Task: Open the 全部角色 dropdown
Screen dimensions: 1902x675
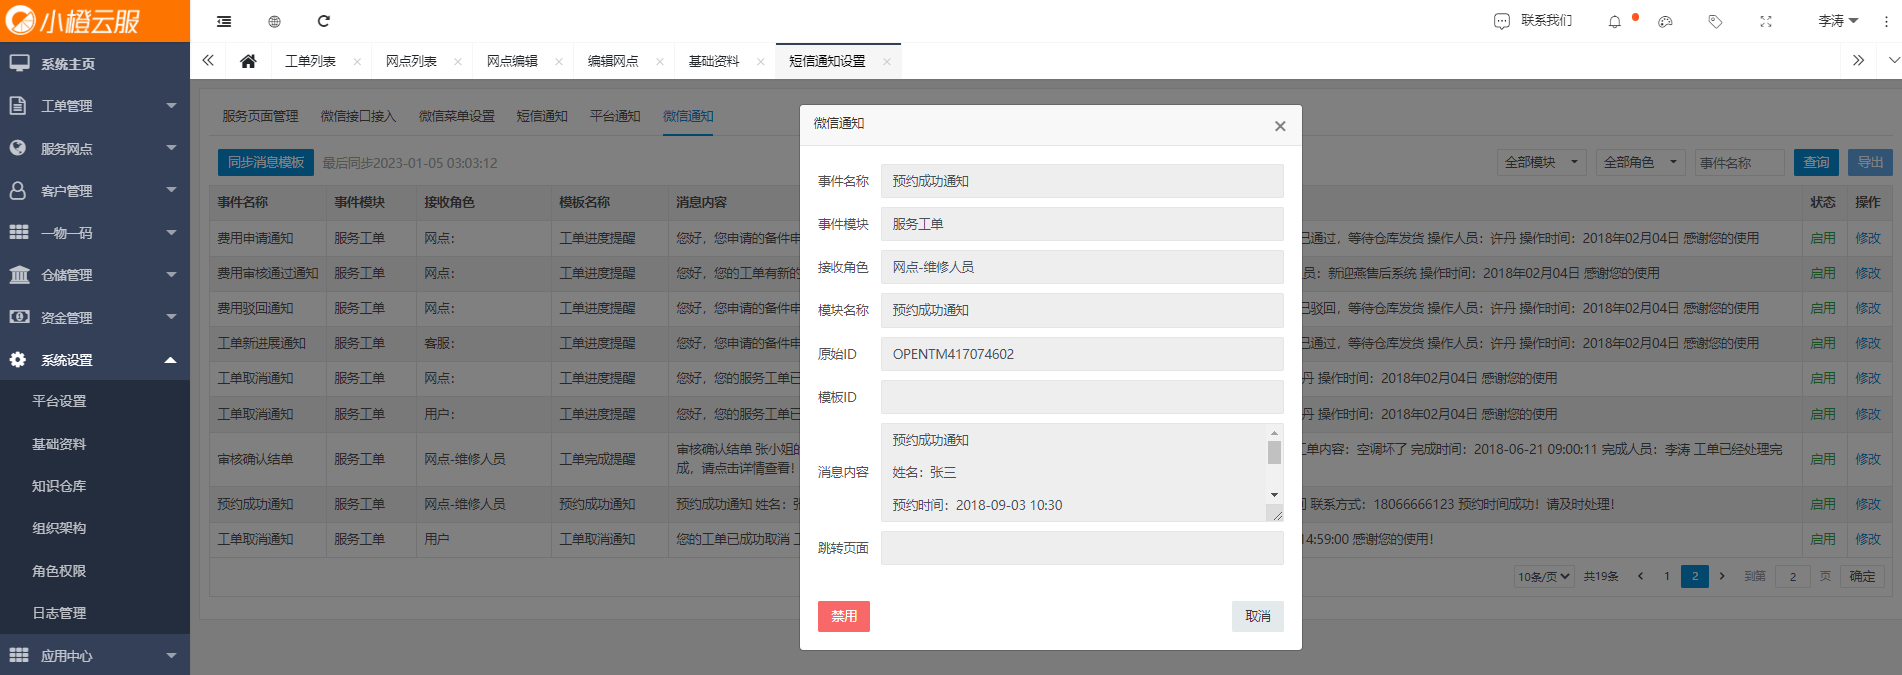Action: 1640,162
